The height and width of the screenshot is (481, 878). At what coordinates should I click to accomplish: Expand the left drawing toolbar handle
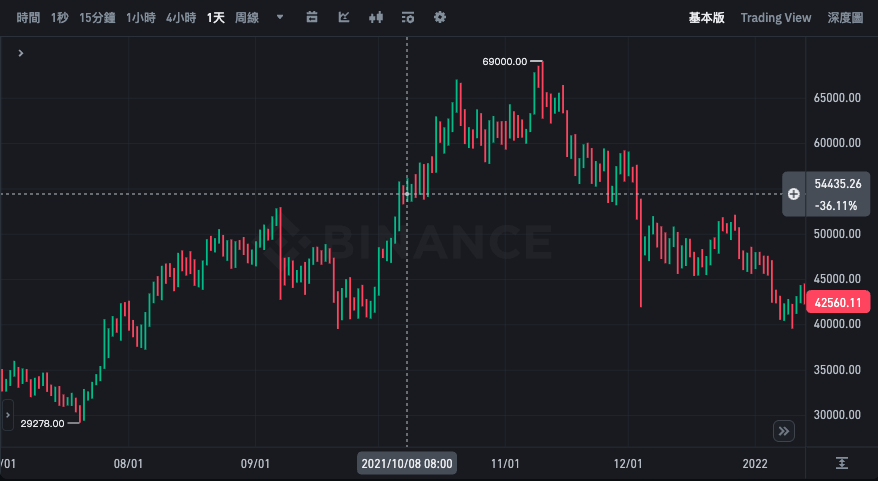[8, 413]
